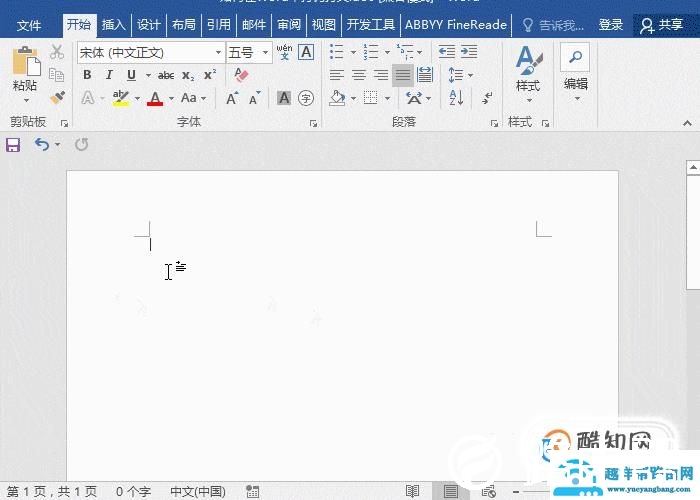Apply text effects outlined A
The height and width of the screenshot is (500, 700).
click(88, 98)
